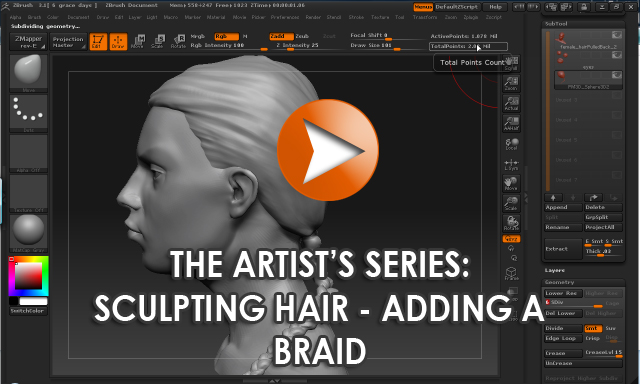Click the Scroll canvas icon on right shelf
This screenshot has height=384, width=640.
511,63
